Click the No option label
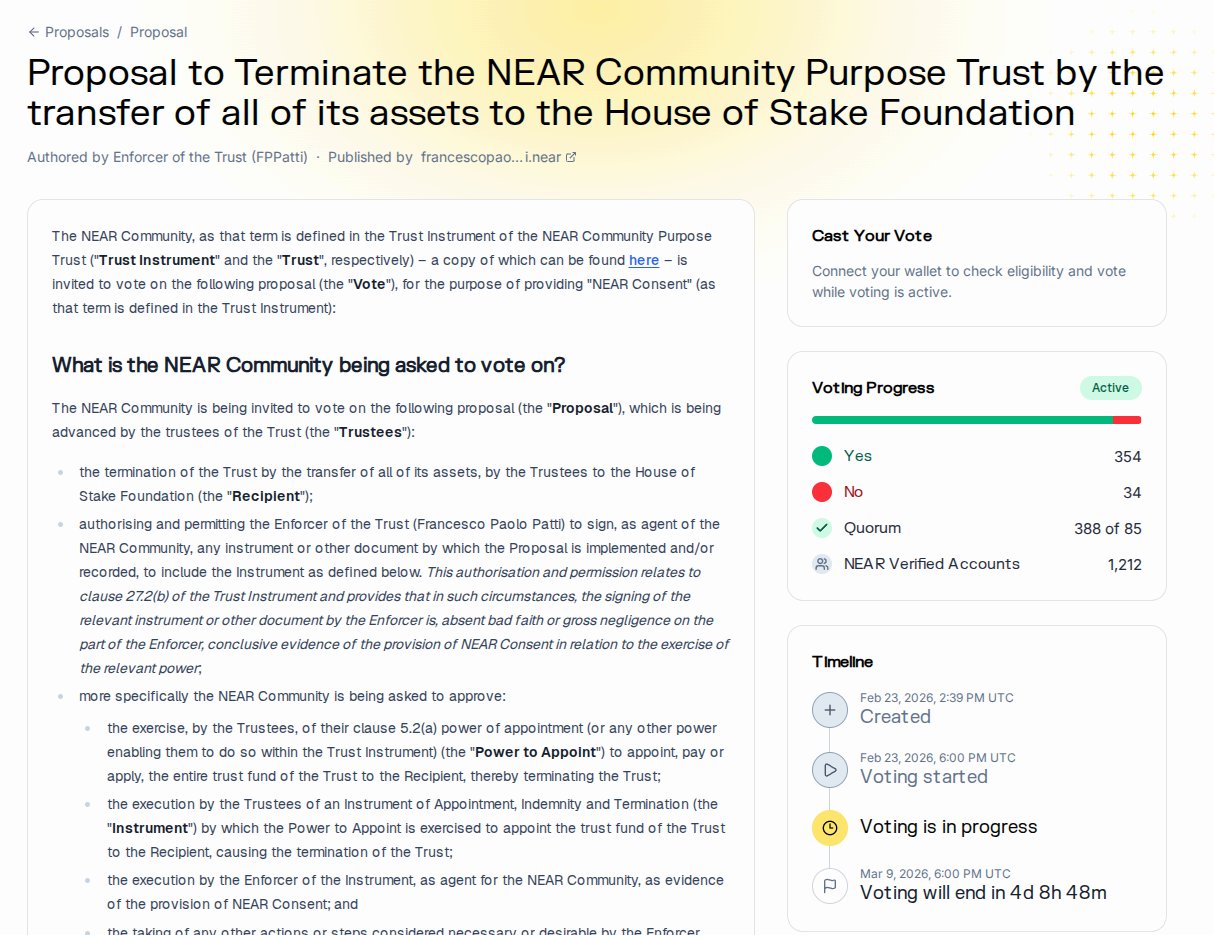This screenshot has height=935, width=1214. 853,492
